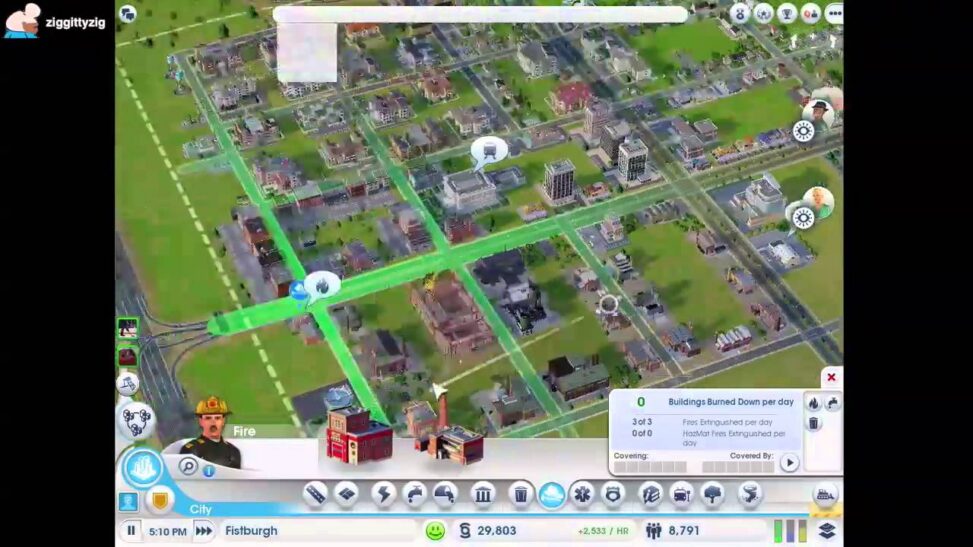Open the upper advisor gear notification
The height and width of the screenshot is (547, 973).
point(803,132)
